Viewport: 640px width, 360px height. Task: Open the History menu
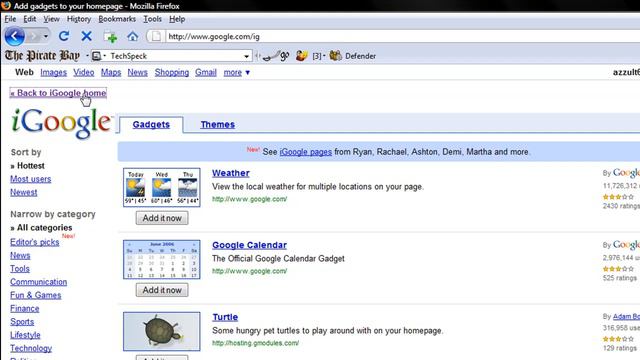(79, 19)
